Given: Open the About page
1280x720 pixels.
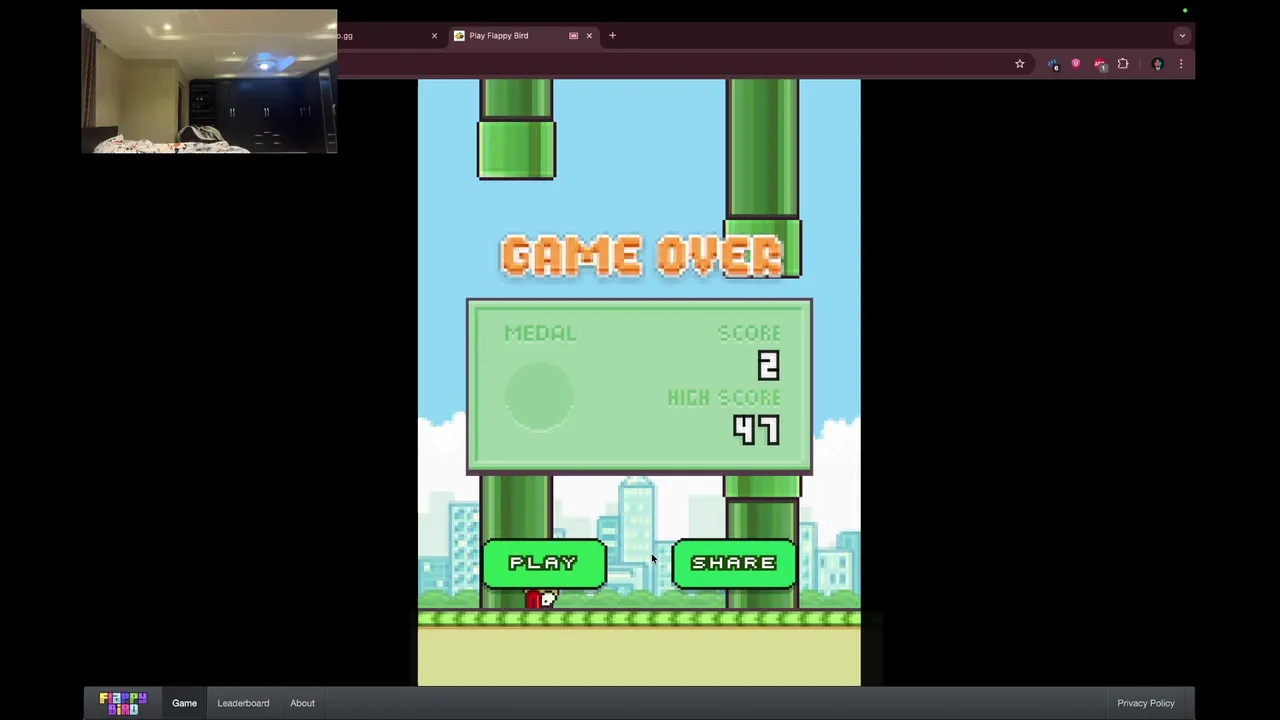Looking at the screenshot, I should tap(302, 703).
